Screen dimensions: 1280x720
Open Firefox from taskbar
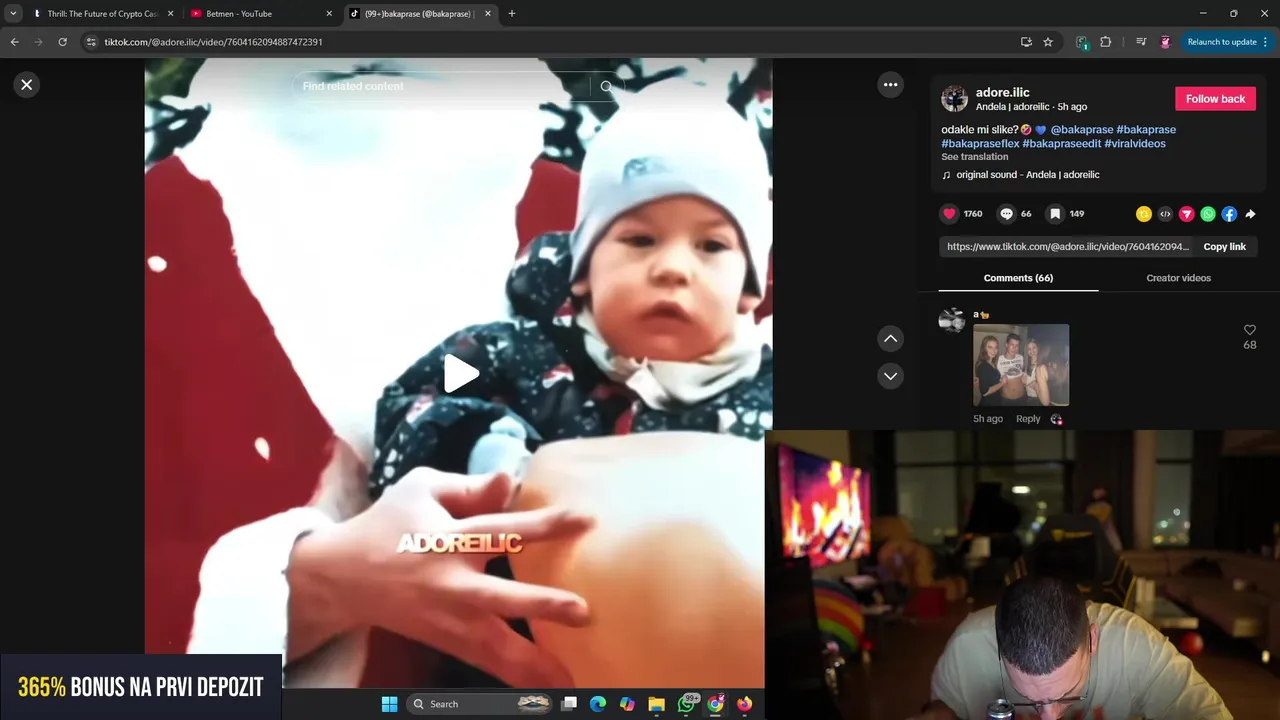pyautogui.click(x=744, y=704)
